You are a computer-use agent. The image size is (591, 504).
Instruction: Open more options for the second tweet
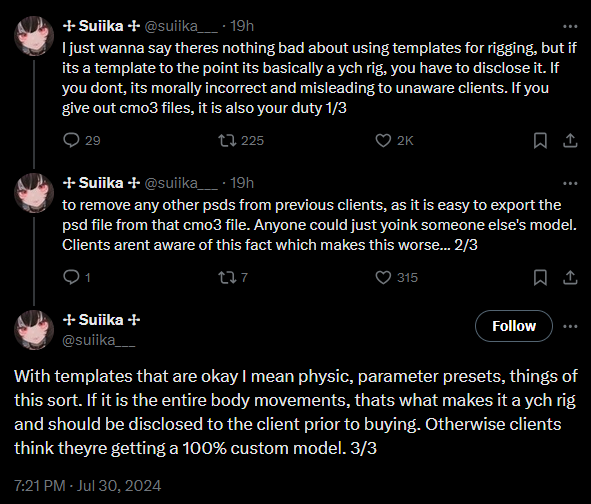pos(570,184)
